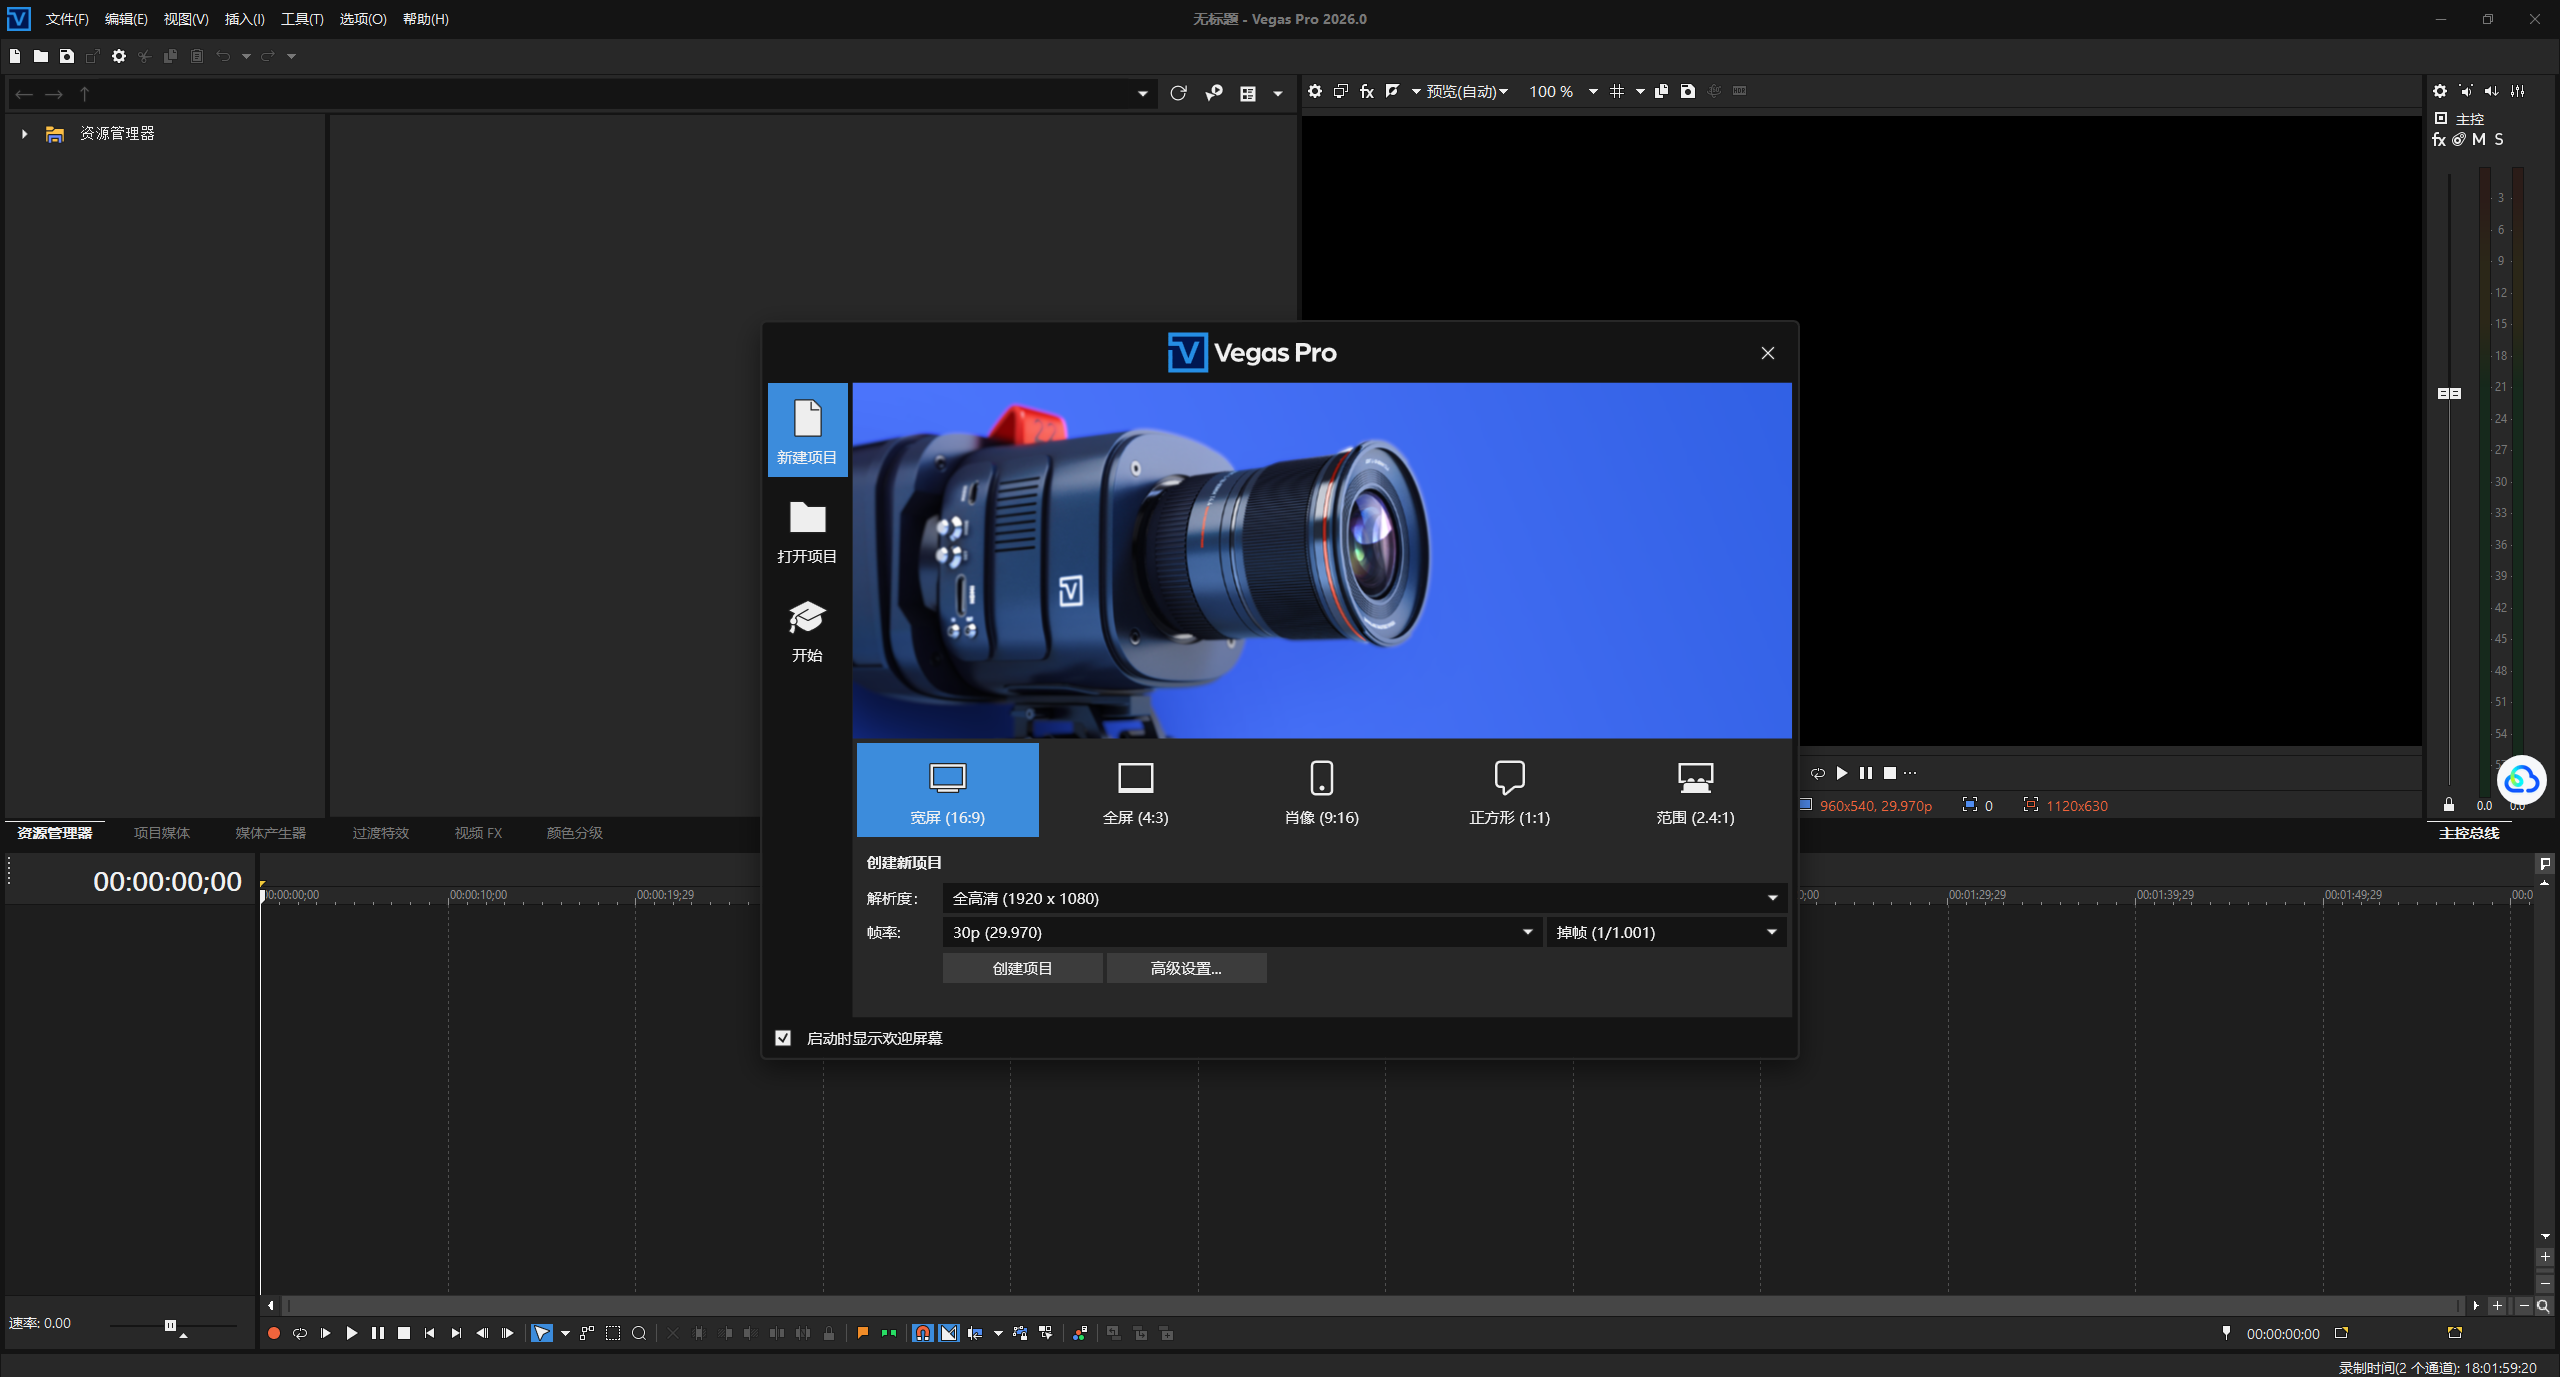Select the normal edit arrow tool

point(541,1333)
